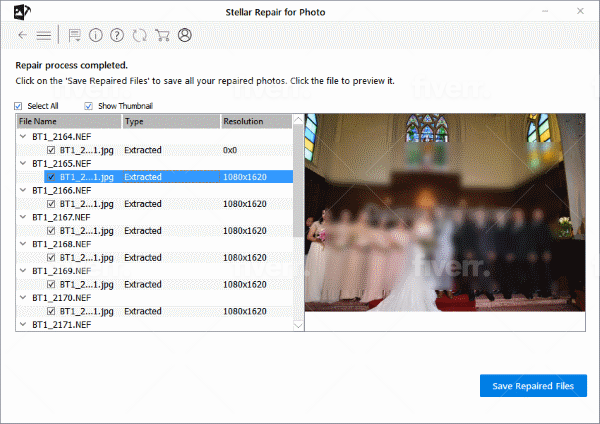
Task: Select the BT1_2171.NEF file name
Action: (62, 325)
